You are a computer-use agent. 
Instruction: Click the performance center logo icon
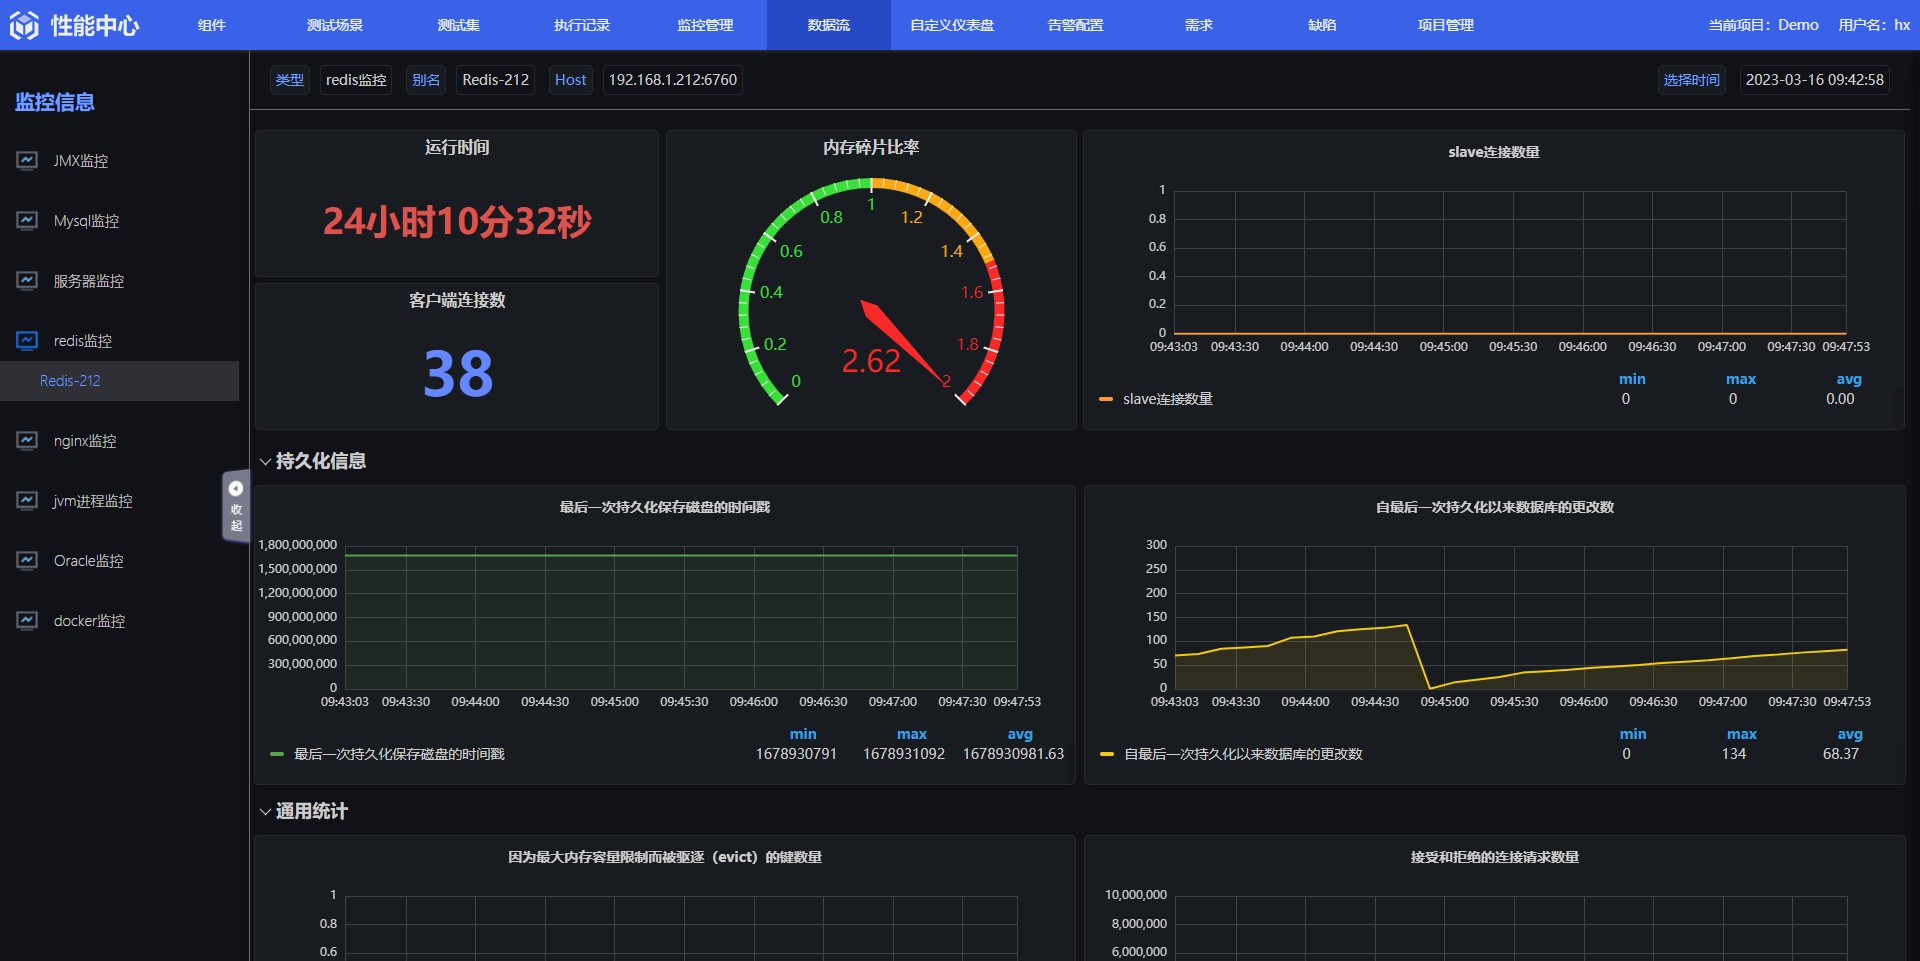(24, 25)
